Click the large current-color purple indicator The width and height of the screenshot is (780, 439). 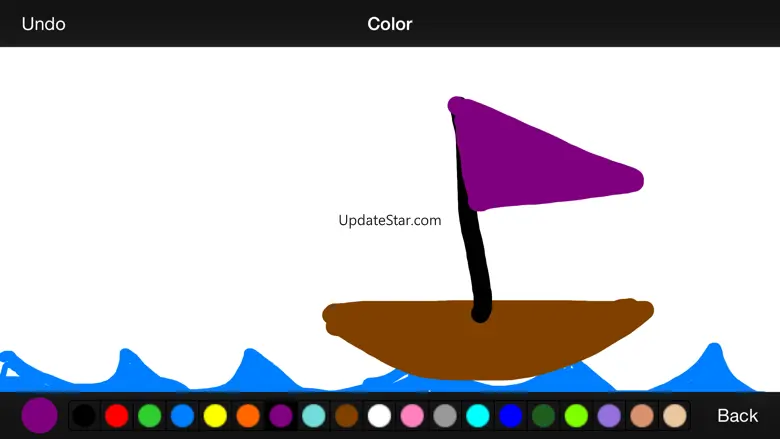(x=39, y=415)
